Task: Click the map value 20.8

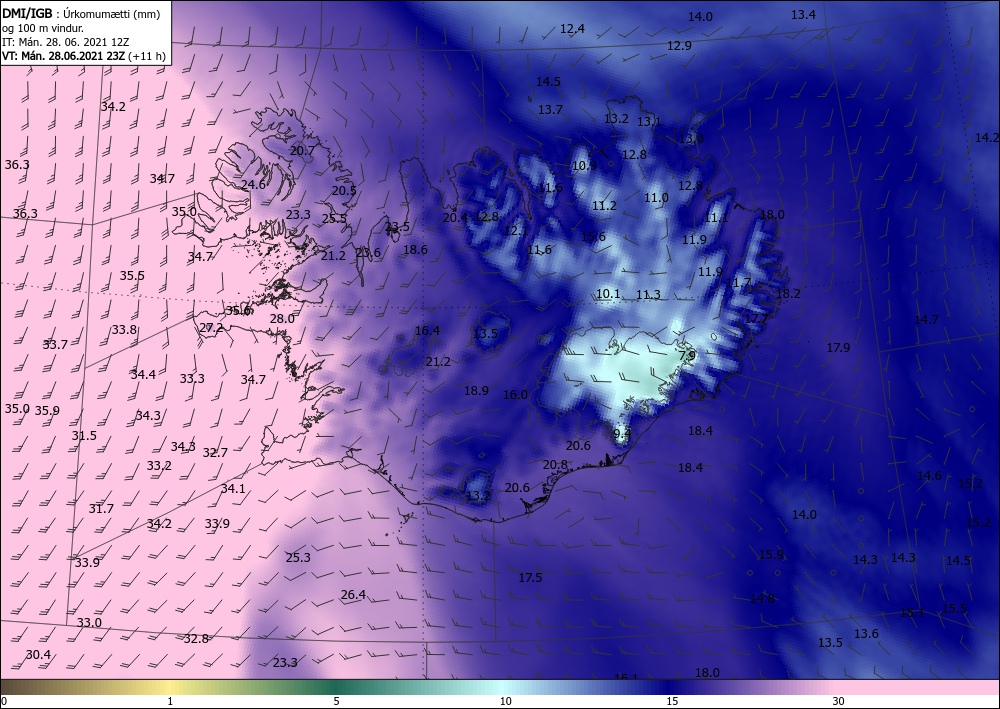Action: (x=555, y=465)
